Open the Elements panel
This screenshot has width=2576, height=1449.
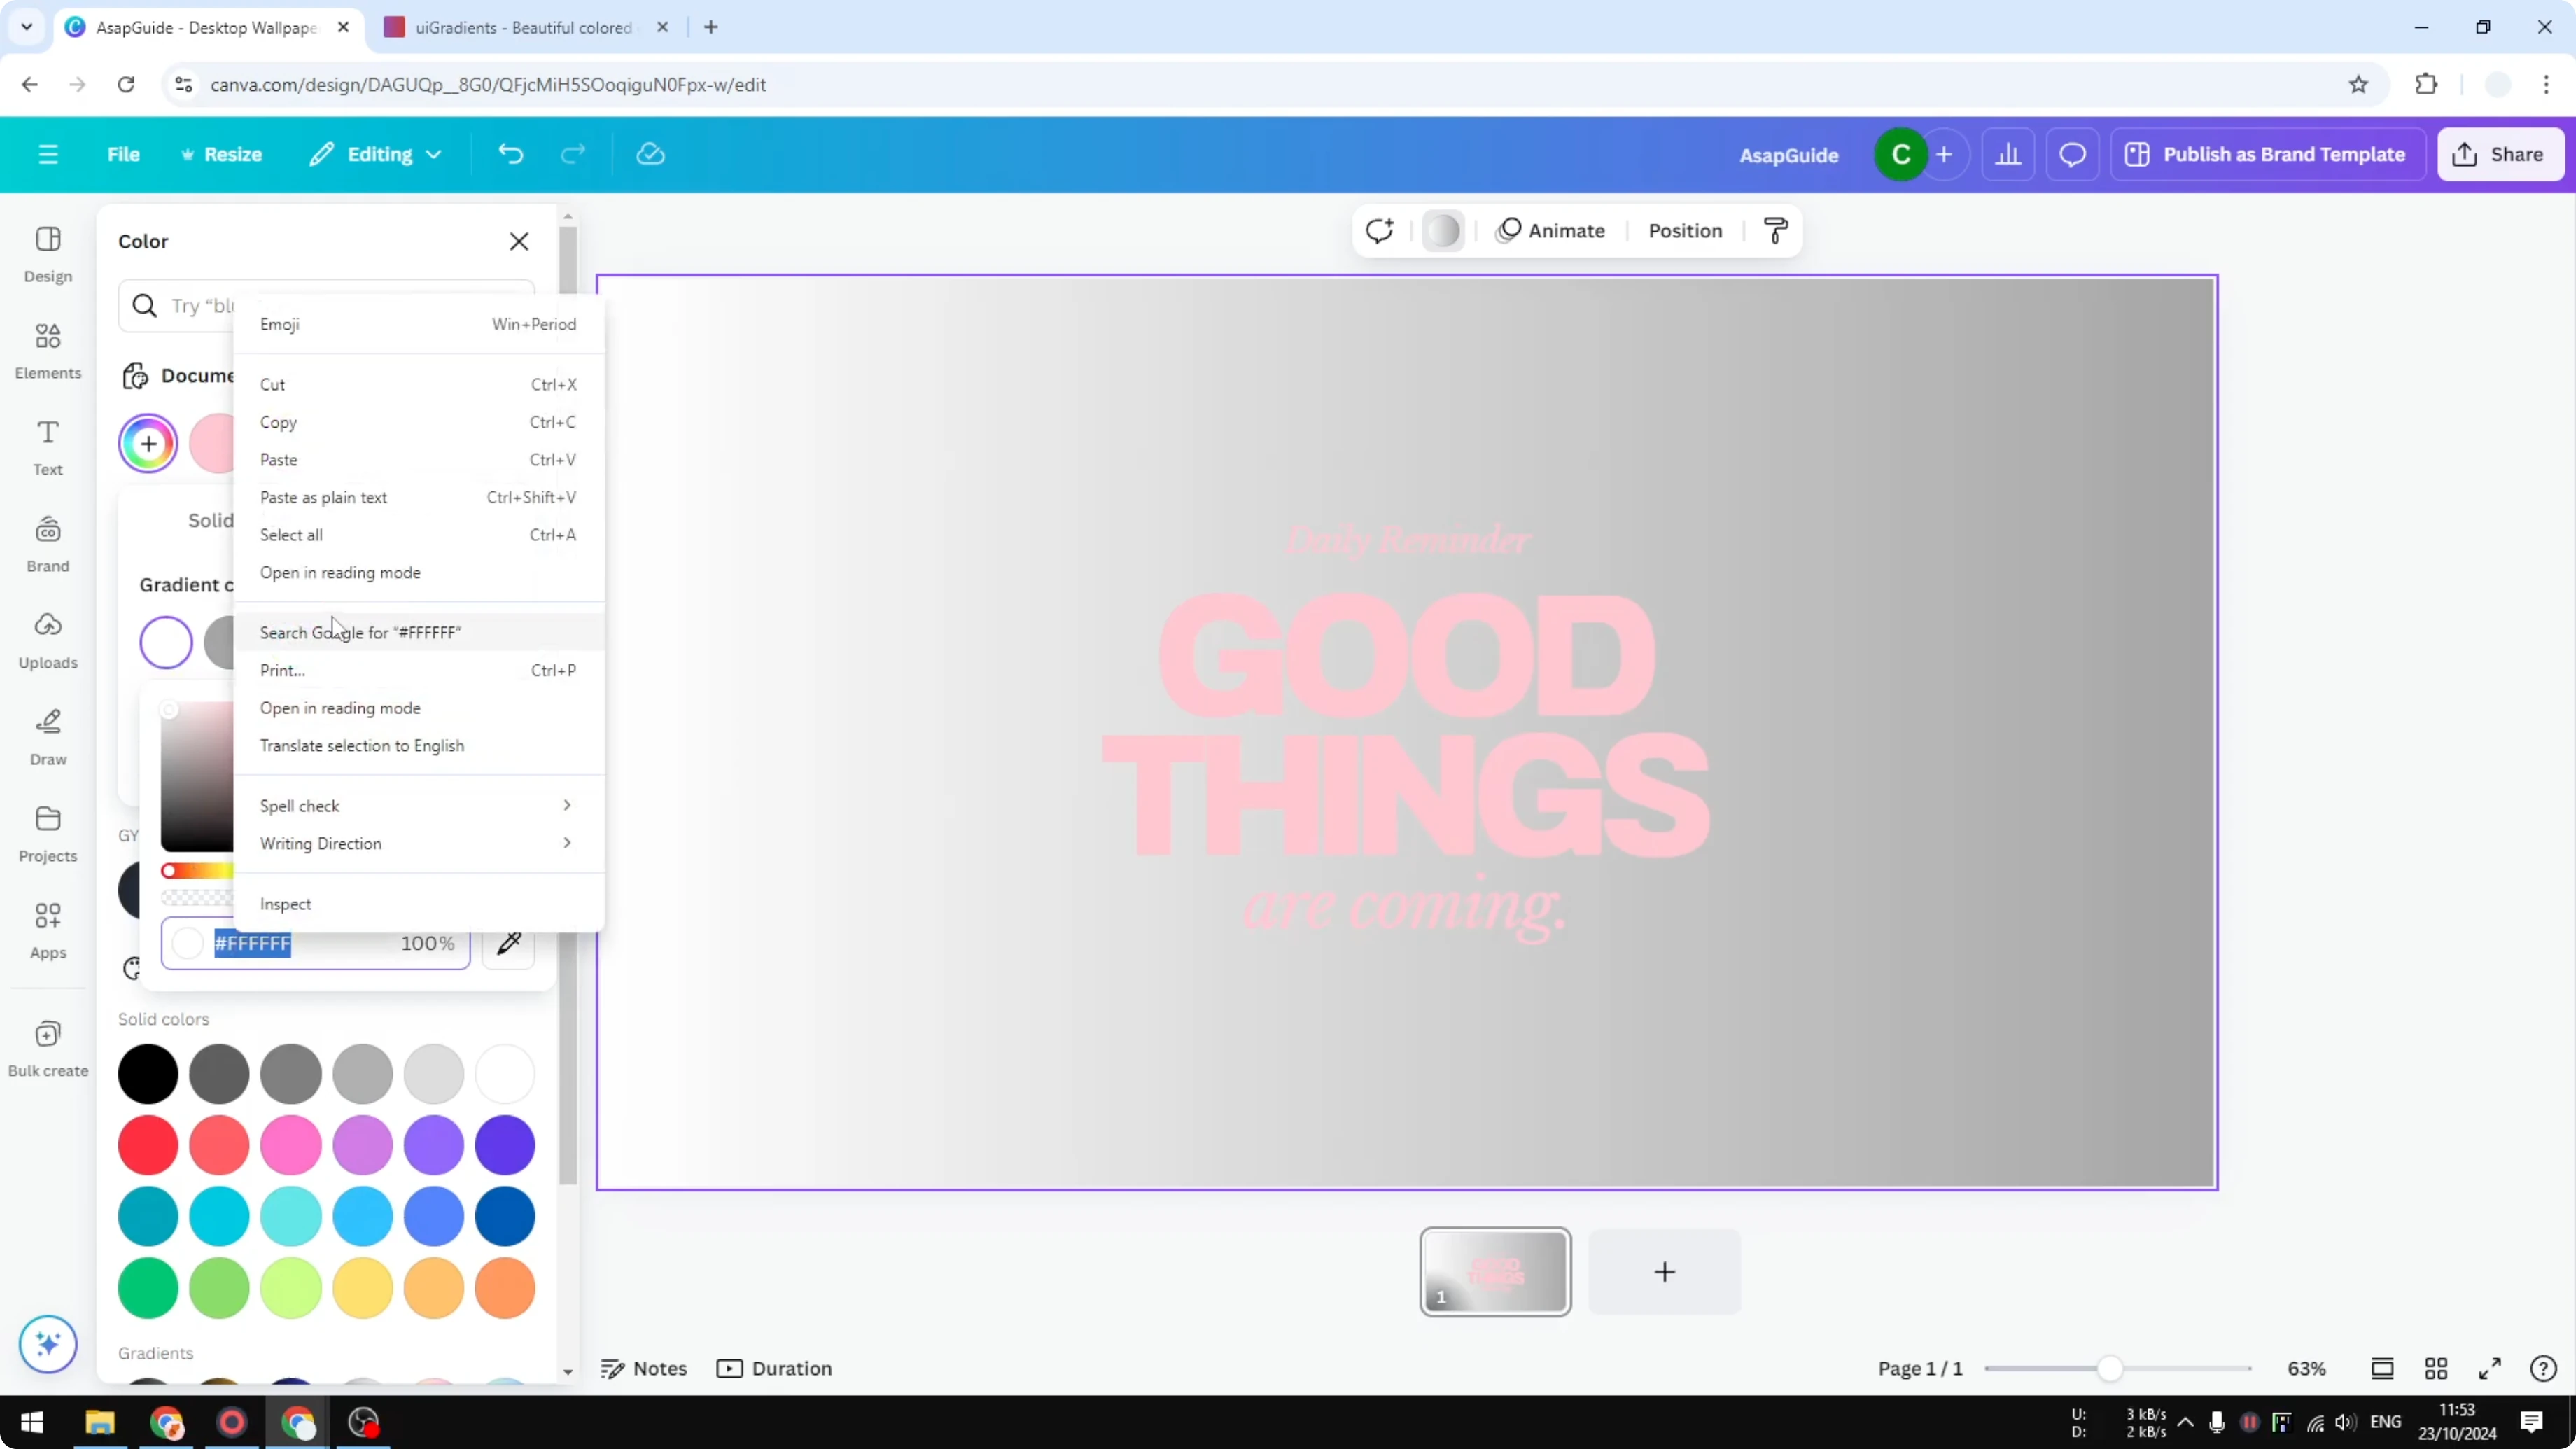pyautogui.click(x=48, y=351)
